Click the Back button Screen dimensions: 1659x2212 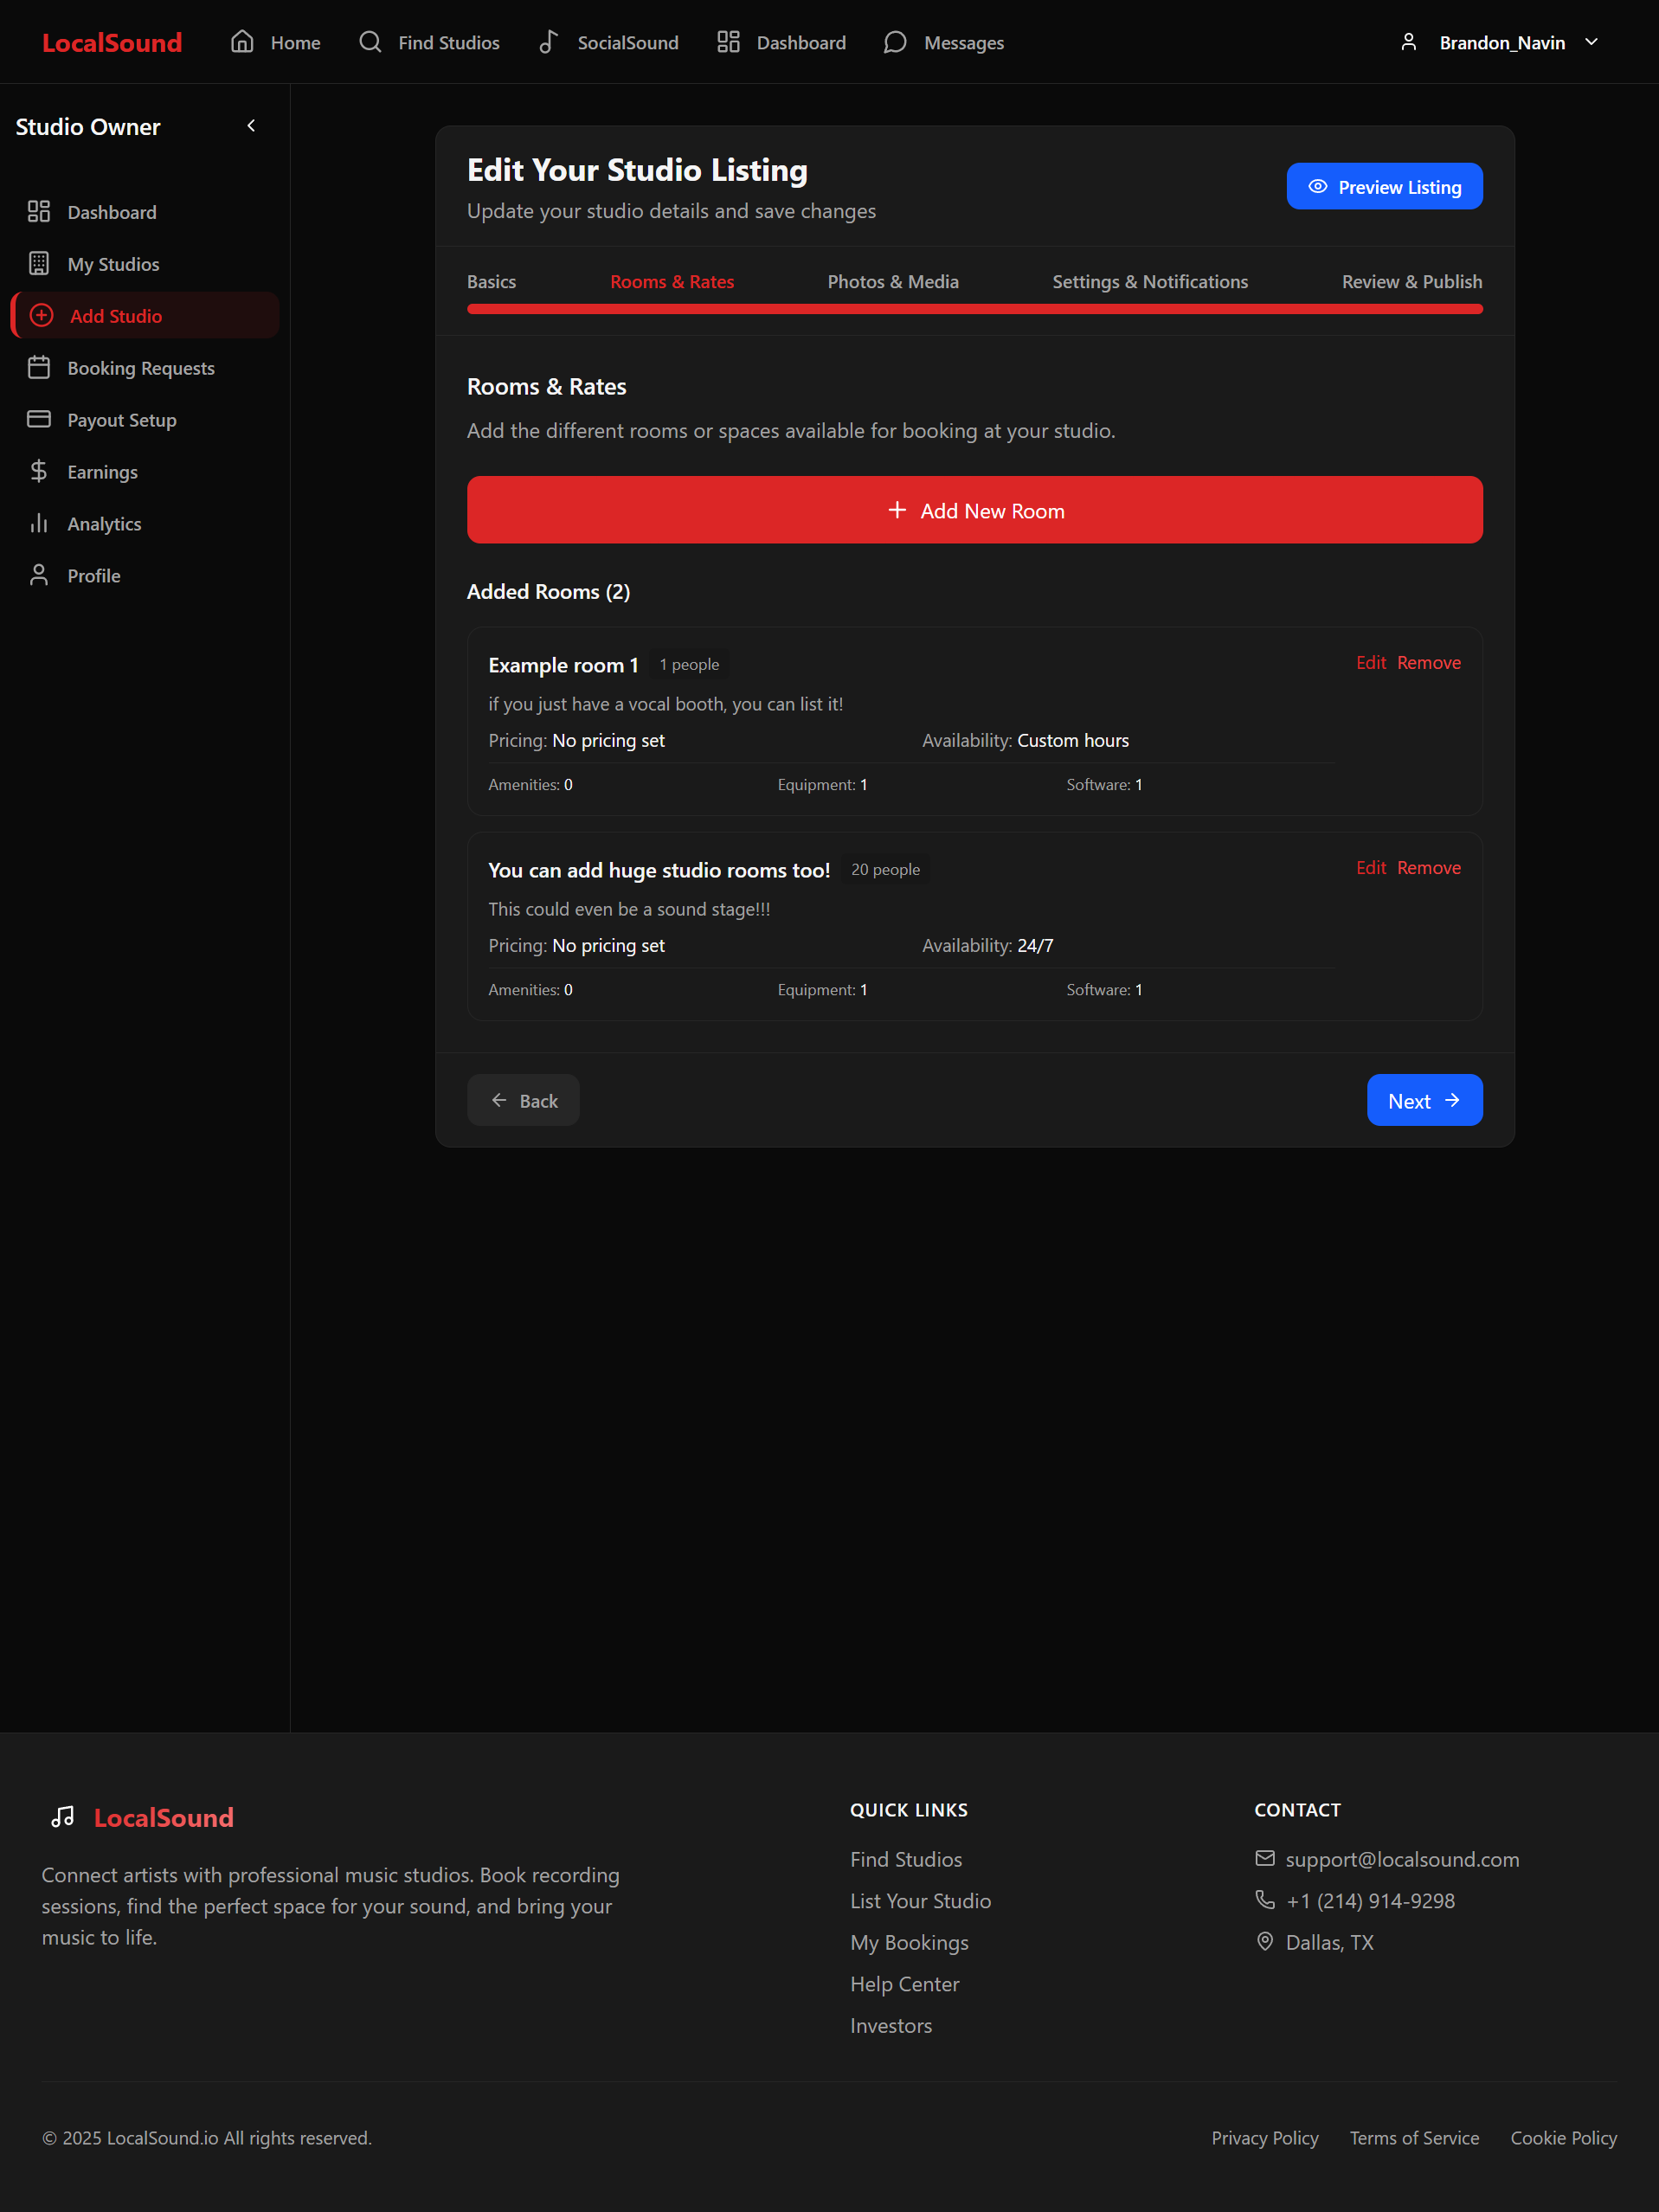coord(523,1100)
